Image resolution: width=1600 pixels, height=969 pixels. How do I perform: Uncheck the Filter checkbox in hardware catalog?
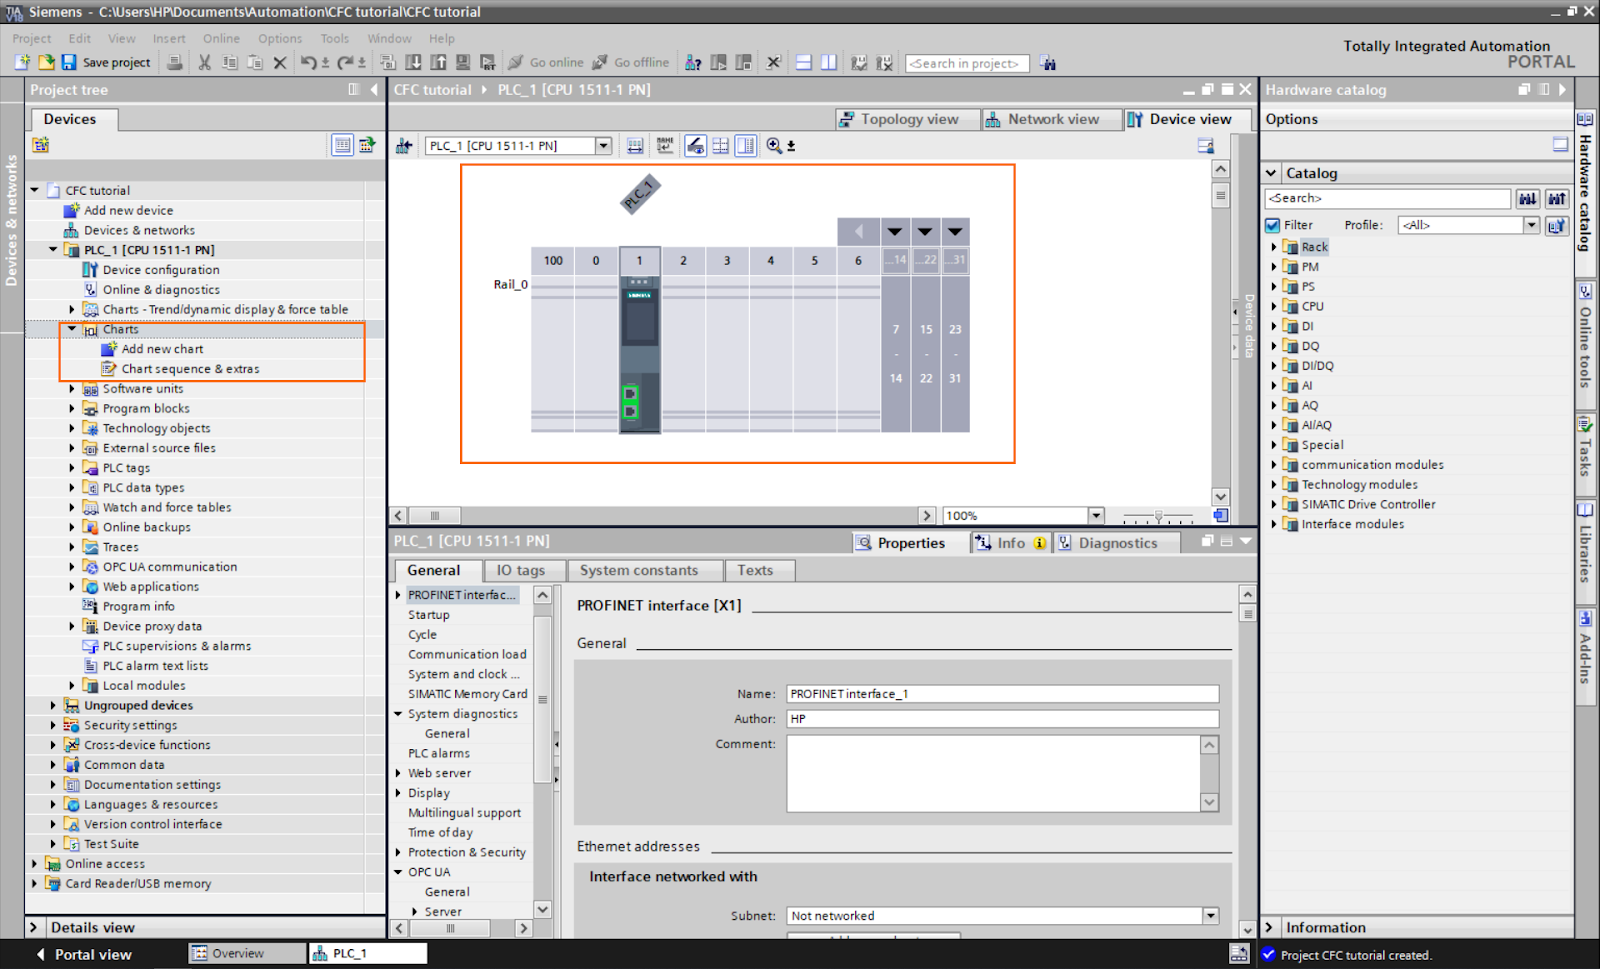1273,225
